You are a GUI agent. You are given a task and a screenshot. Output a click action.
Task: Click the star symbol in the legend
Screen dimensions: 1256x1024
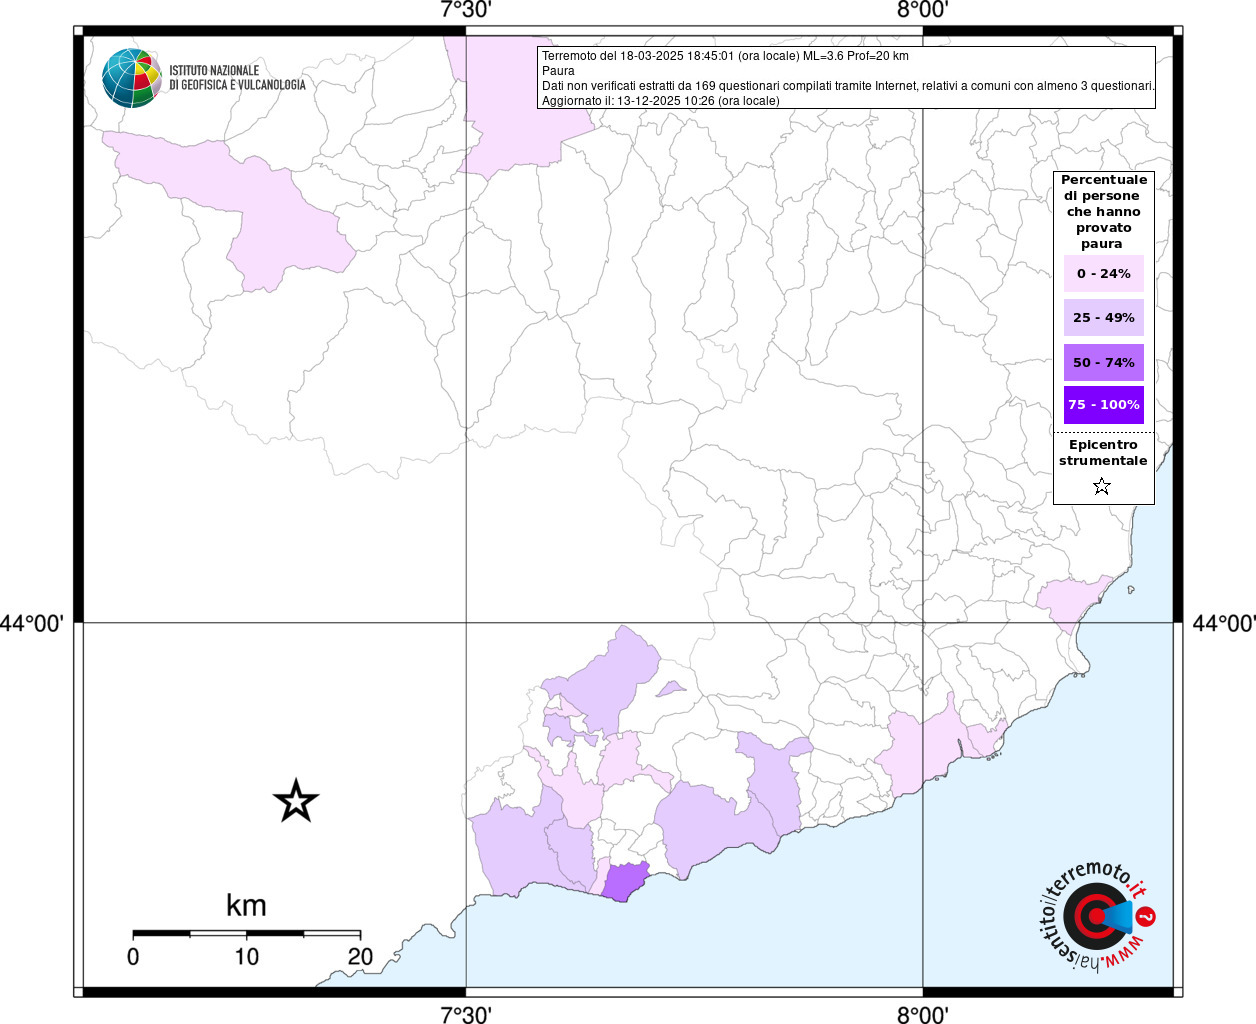coord(1102,486)
